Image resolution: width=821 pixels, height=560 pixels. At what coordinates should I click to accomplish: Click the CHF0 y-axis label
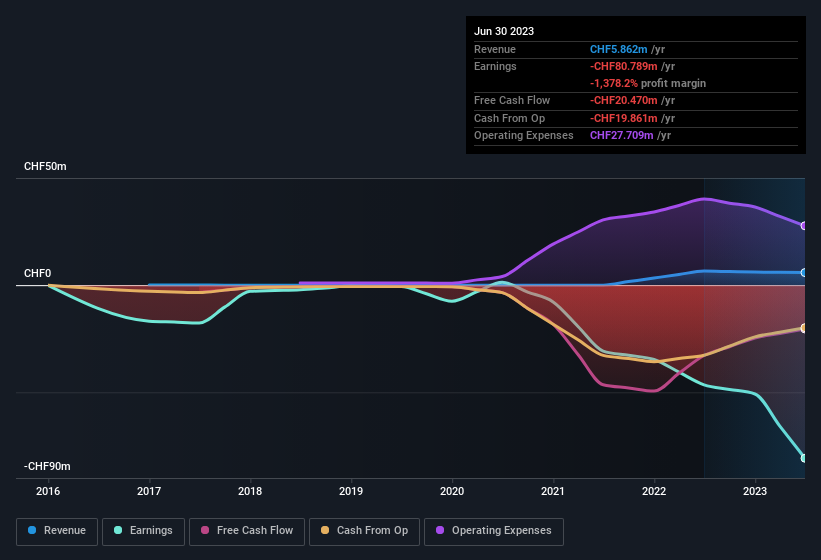pos(38,273)
